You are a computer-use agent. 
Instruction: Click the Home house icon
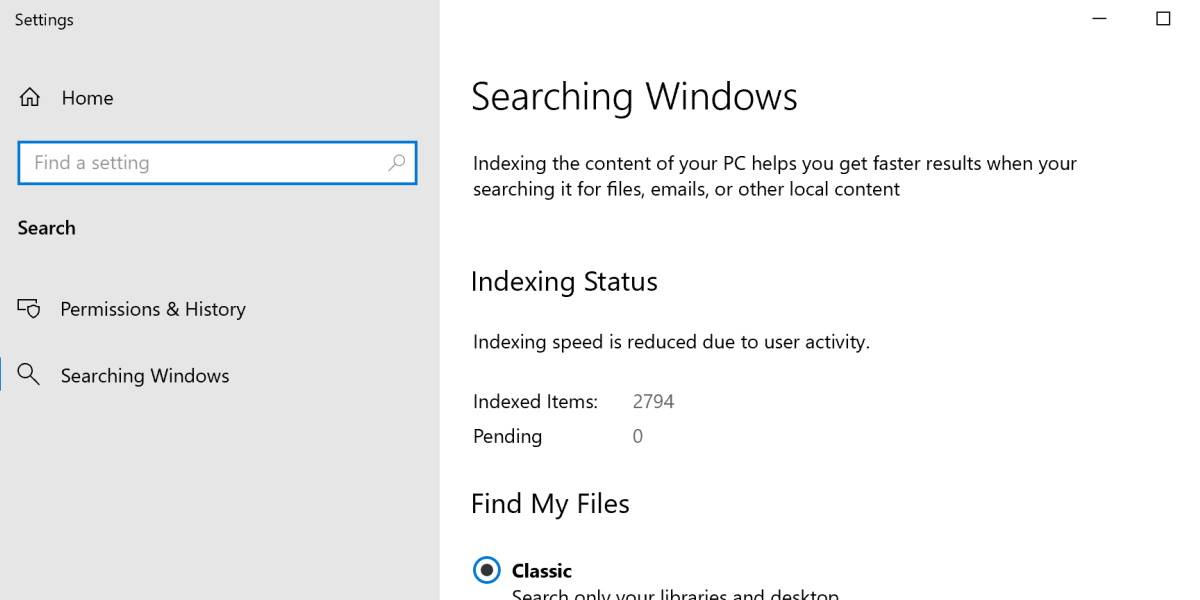(x=30, y=98)
